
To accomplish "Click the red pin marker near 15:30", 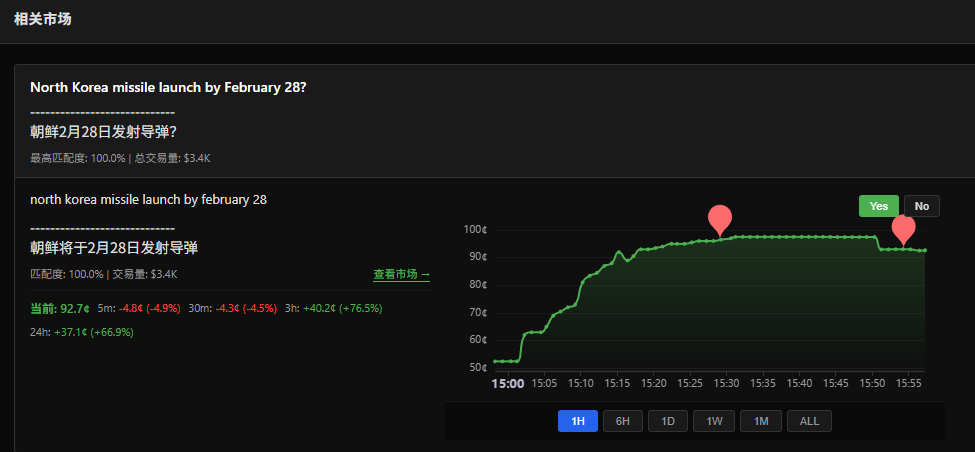I will coord(719,219).
